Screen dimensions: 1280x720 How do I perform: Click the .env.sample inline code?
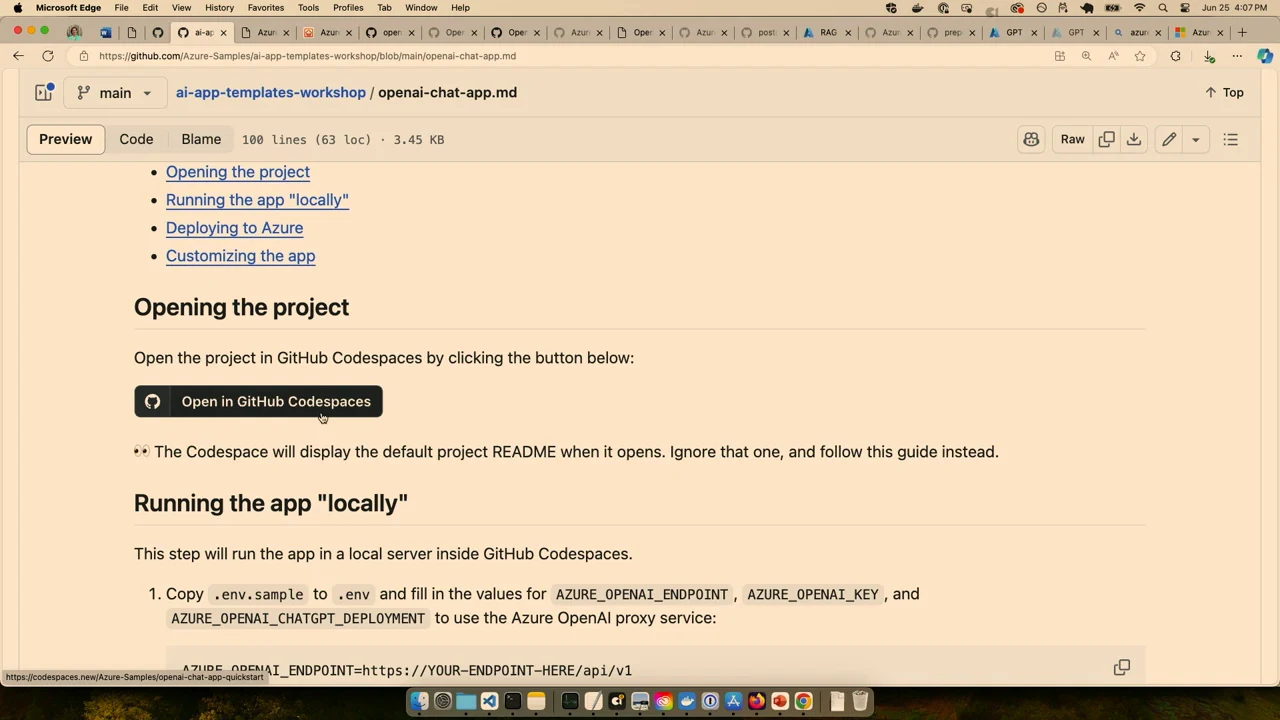pos(258,594)
